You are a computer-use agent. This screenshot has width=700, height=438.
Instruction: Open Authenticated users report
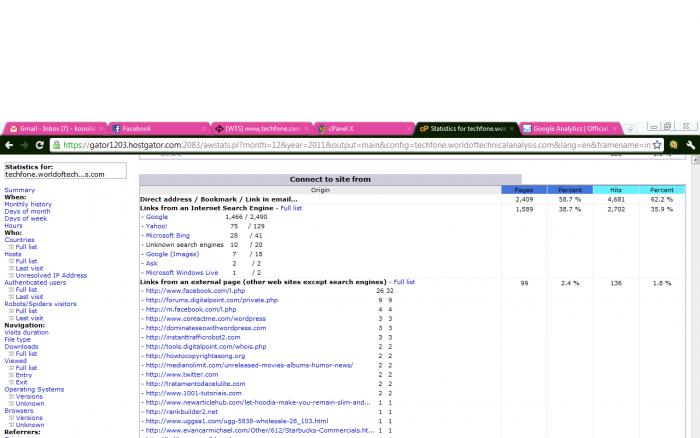click(35, 283)
